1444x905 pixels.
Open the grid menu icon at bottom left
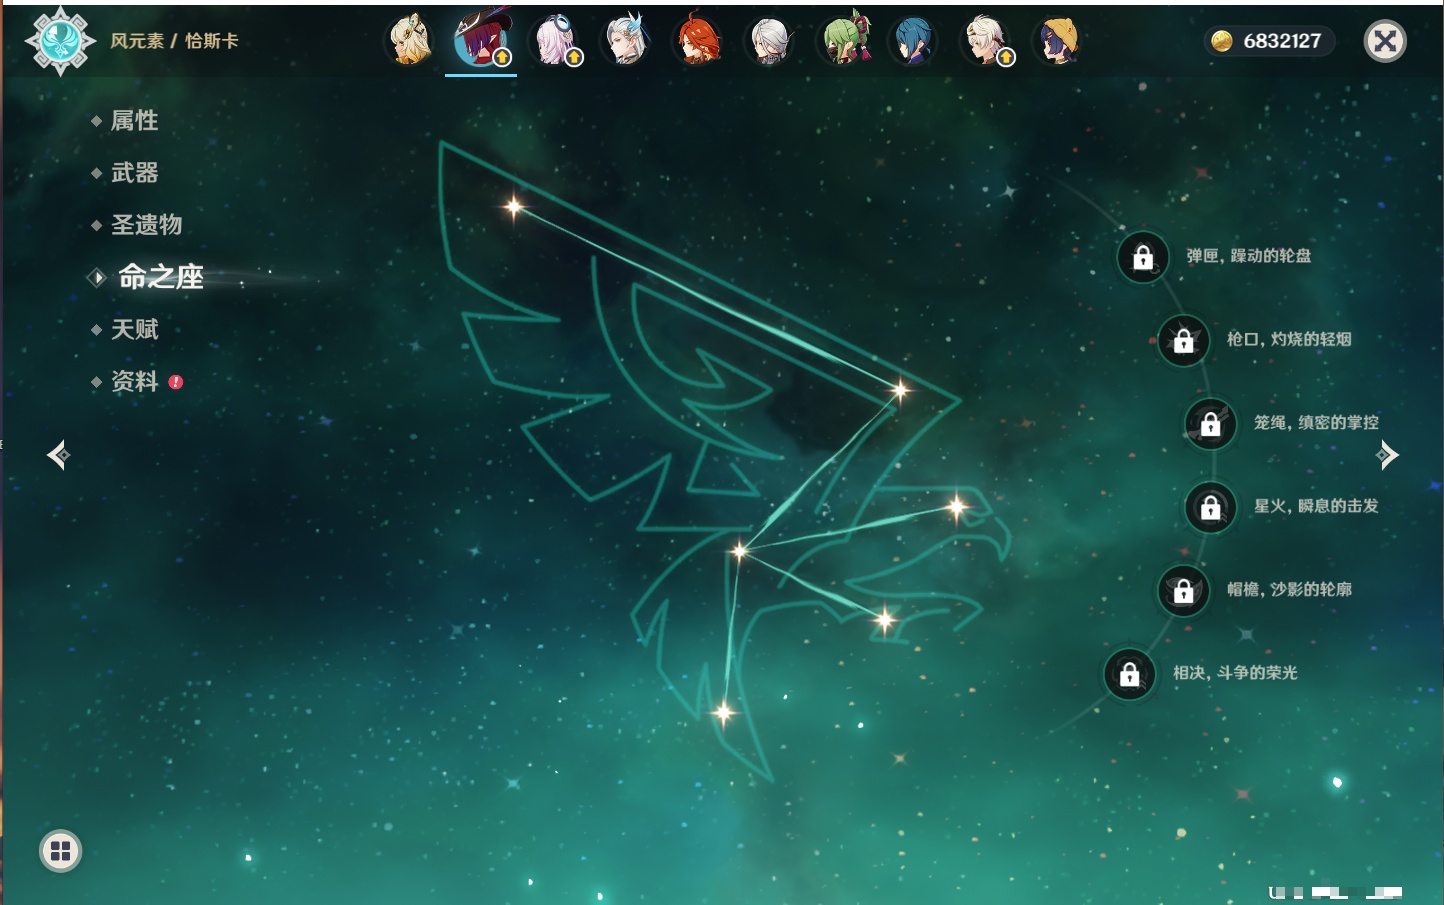60,851
